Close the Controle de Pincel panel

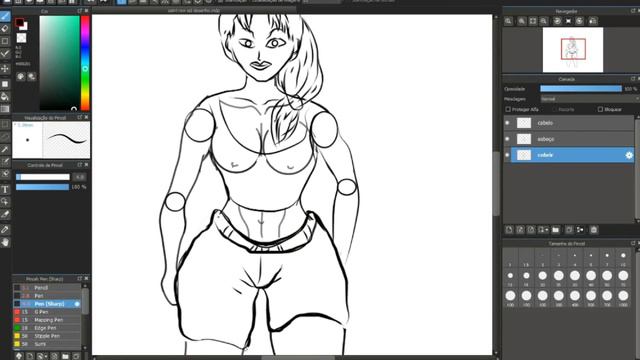[86, 165]
